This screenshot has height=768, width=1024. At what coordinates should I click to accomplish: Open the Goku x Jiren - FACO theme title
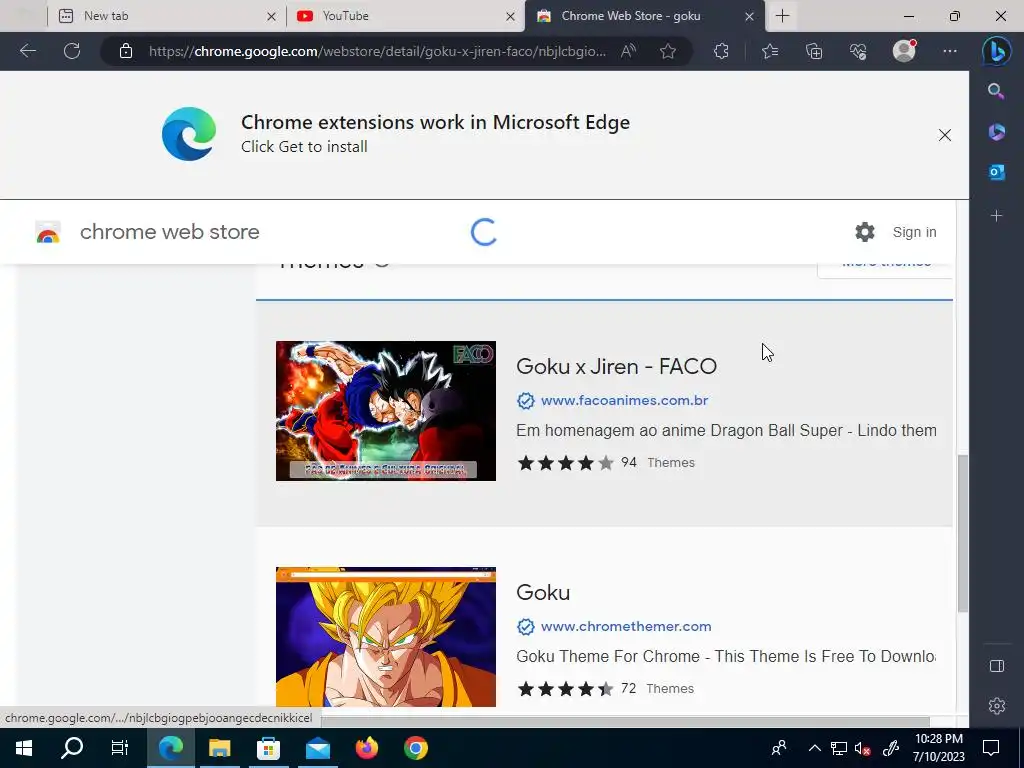616,366
